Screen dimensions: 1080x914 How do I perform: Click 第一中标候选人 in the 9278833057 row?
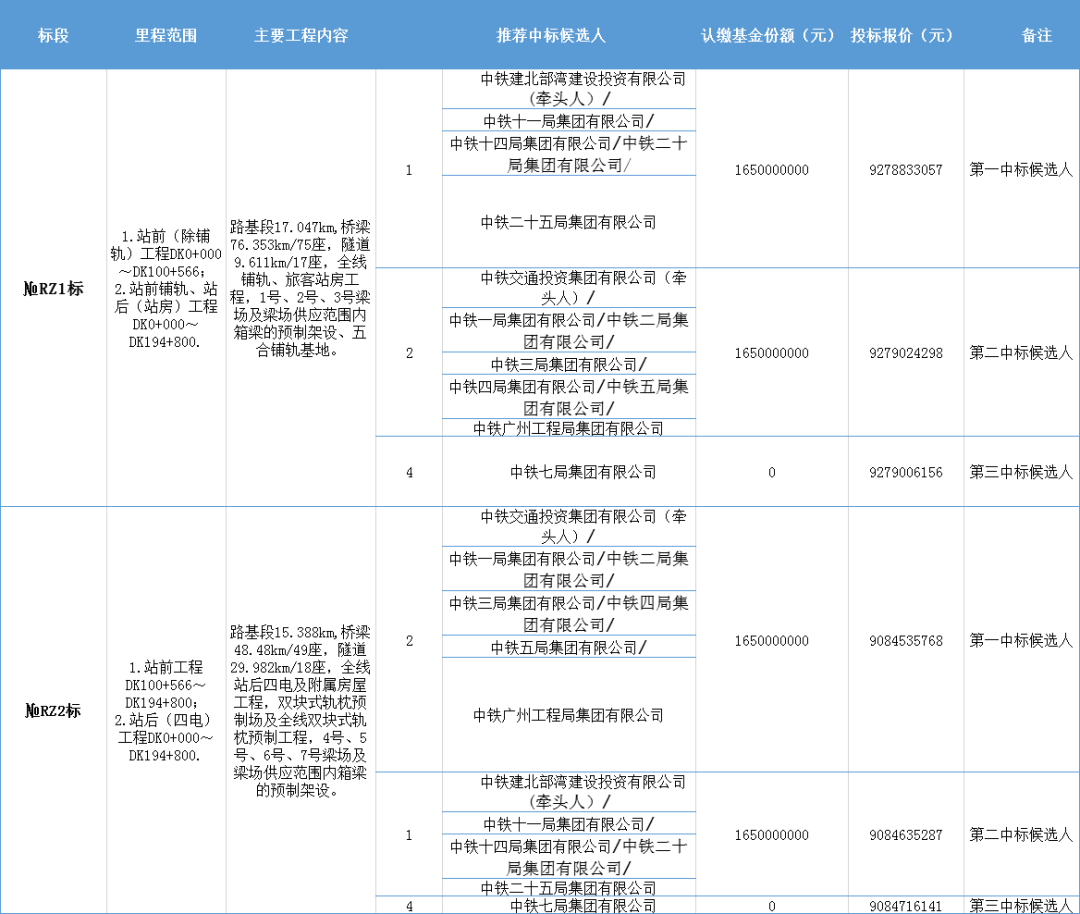pos(1021,169)
